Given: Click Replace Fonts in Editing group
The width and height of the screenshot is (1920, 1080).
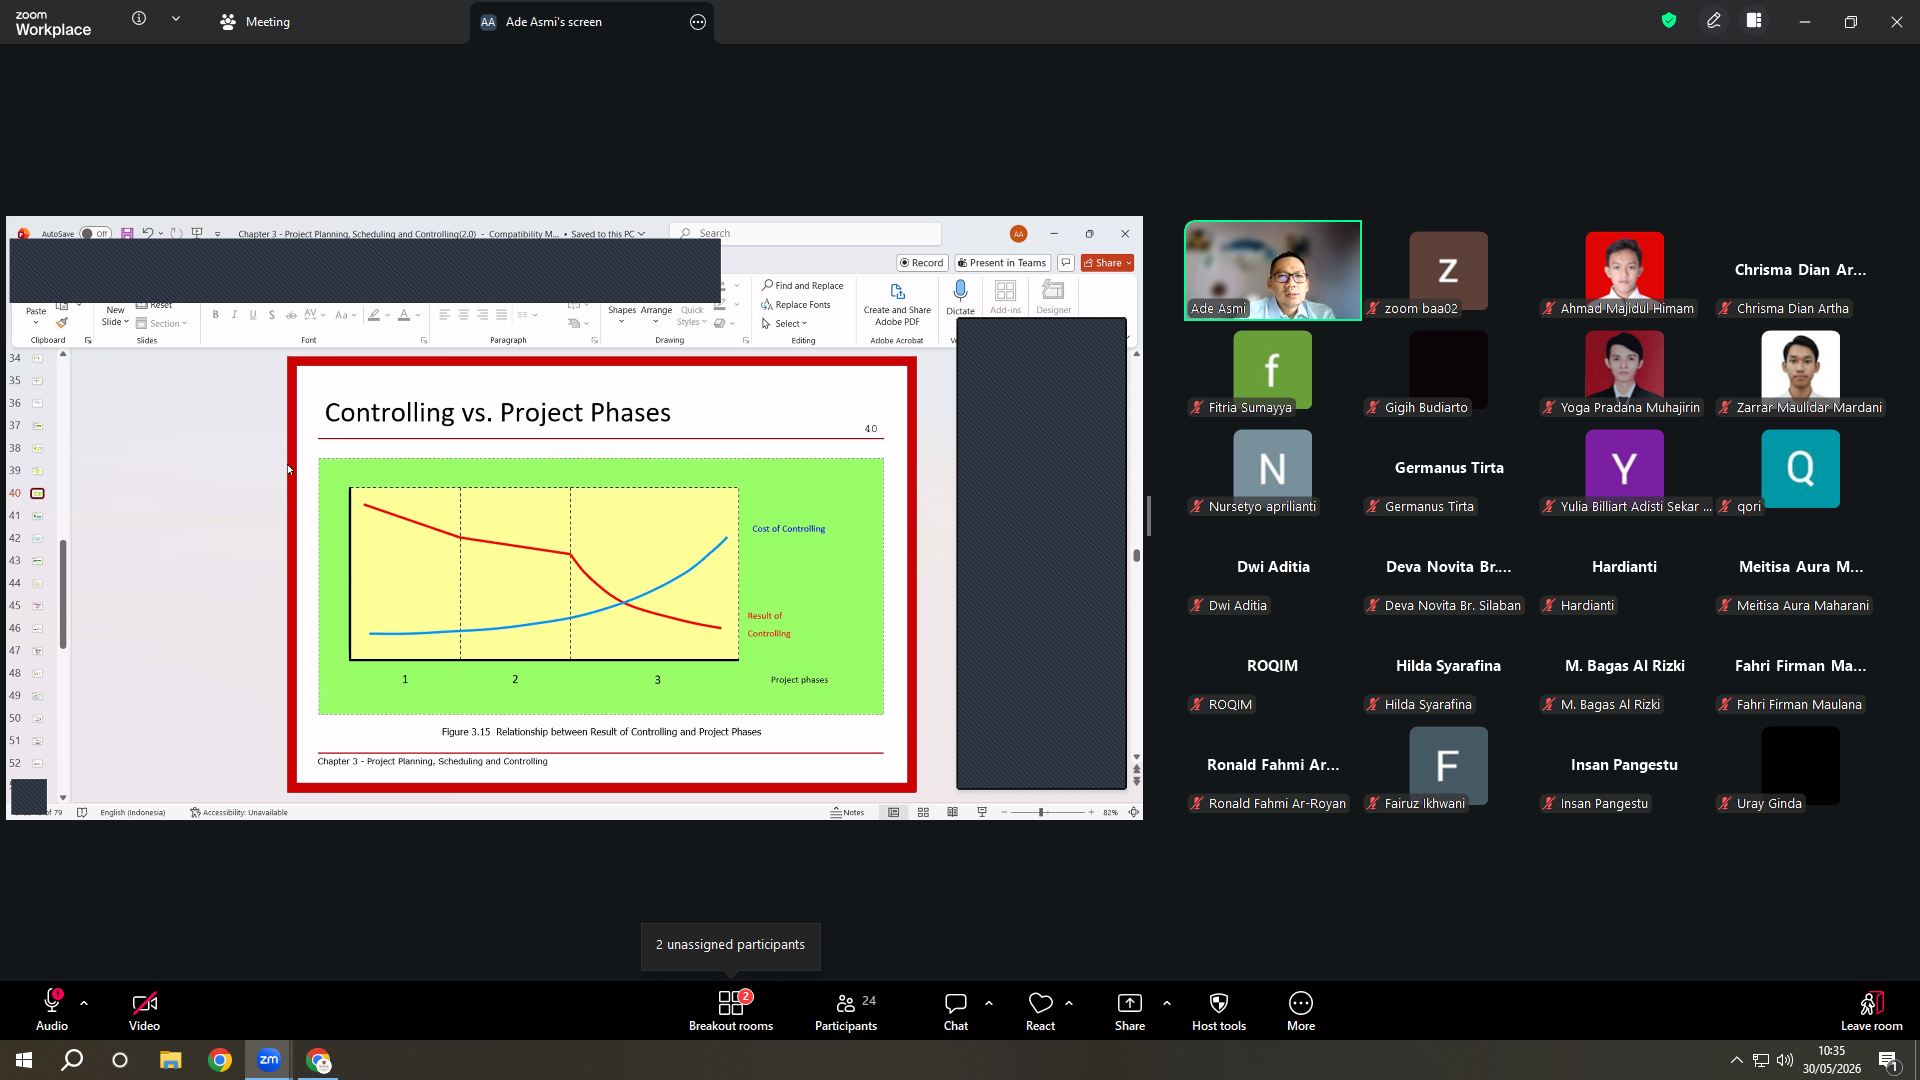Looking at the screenshot, I should click(796, 305).
